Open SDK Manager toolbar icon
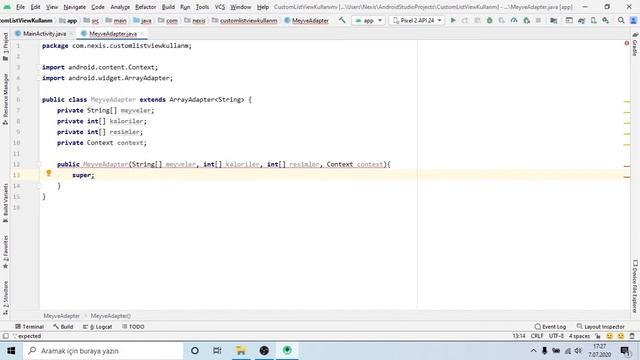The height and width of the screenshot is (360, 640). point(606,20)
